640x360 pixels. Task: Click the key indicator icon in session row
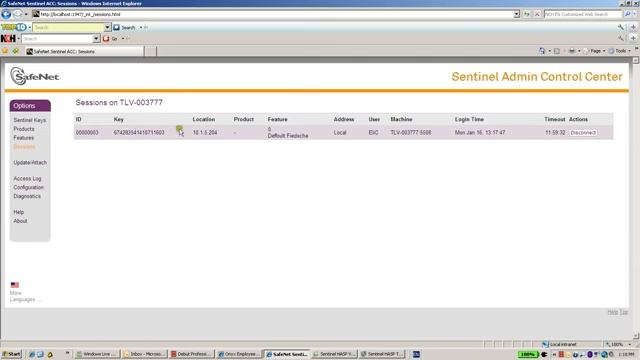click(x=179, y=129)
